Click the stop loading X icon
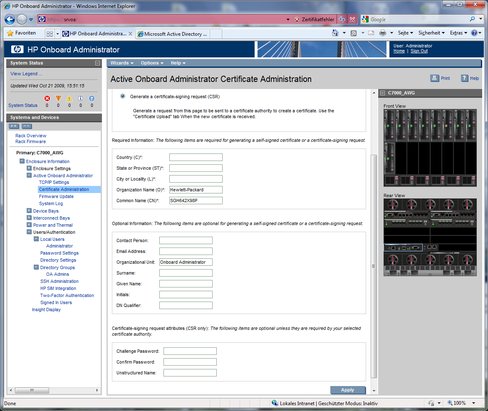This screenshot has height=411, width=488. click(x=352, y=20)
